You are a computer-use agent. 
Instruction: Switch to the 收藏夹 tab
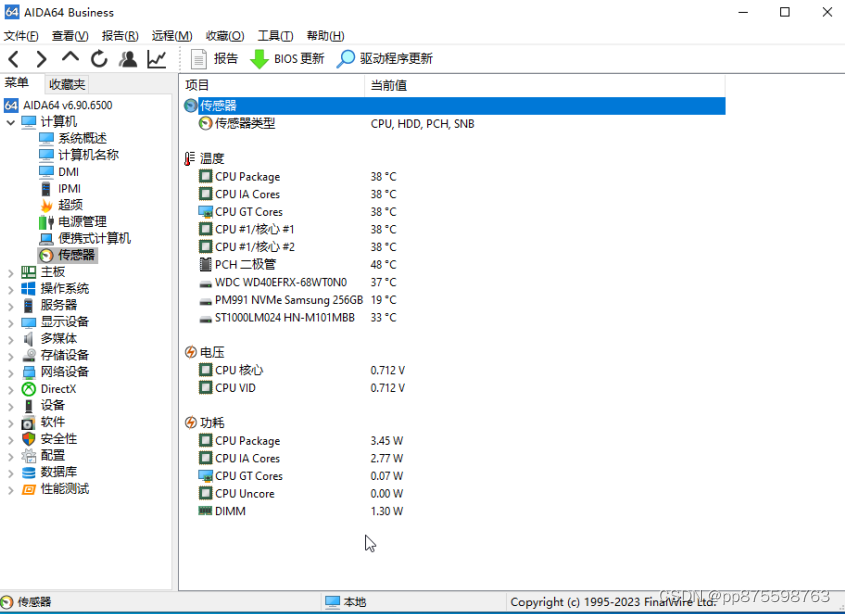tap(67, 84)
